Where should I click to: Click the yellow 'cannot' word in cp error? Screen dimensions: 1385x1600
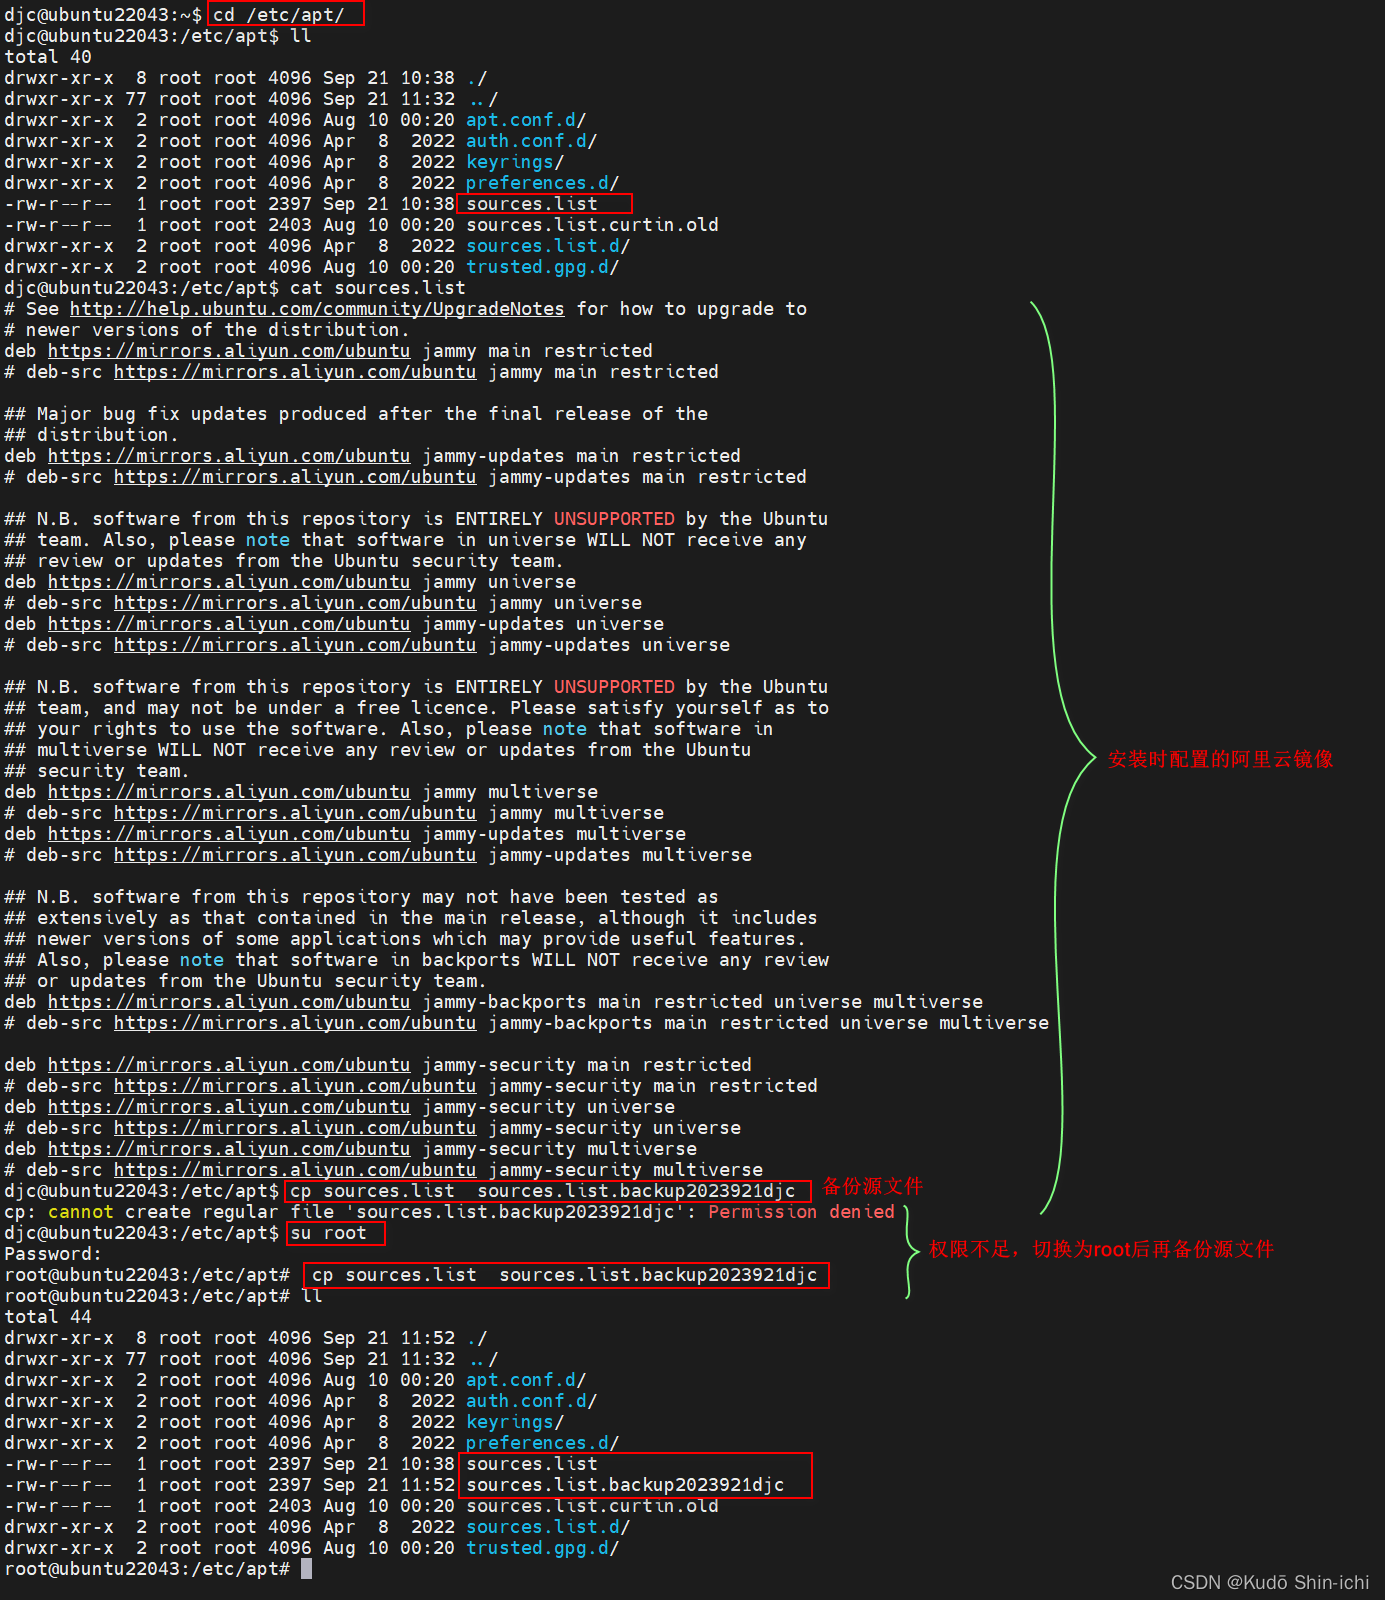tap(81, 1212)
